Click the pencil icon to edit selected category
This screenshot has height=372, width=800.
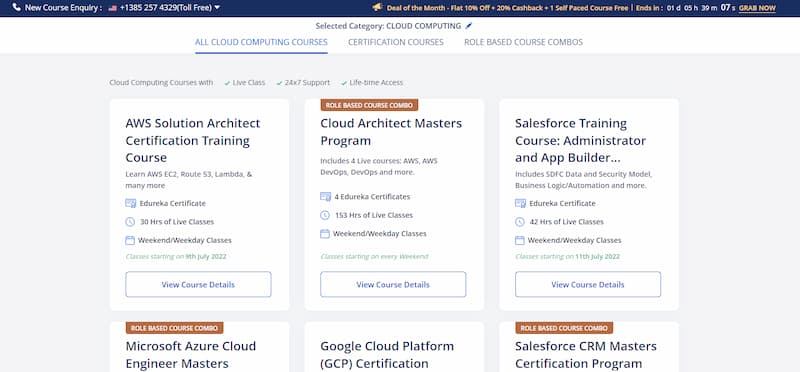tap(469, 26)
